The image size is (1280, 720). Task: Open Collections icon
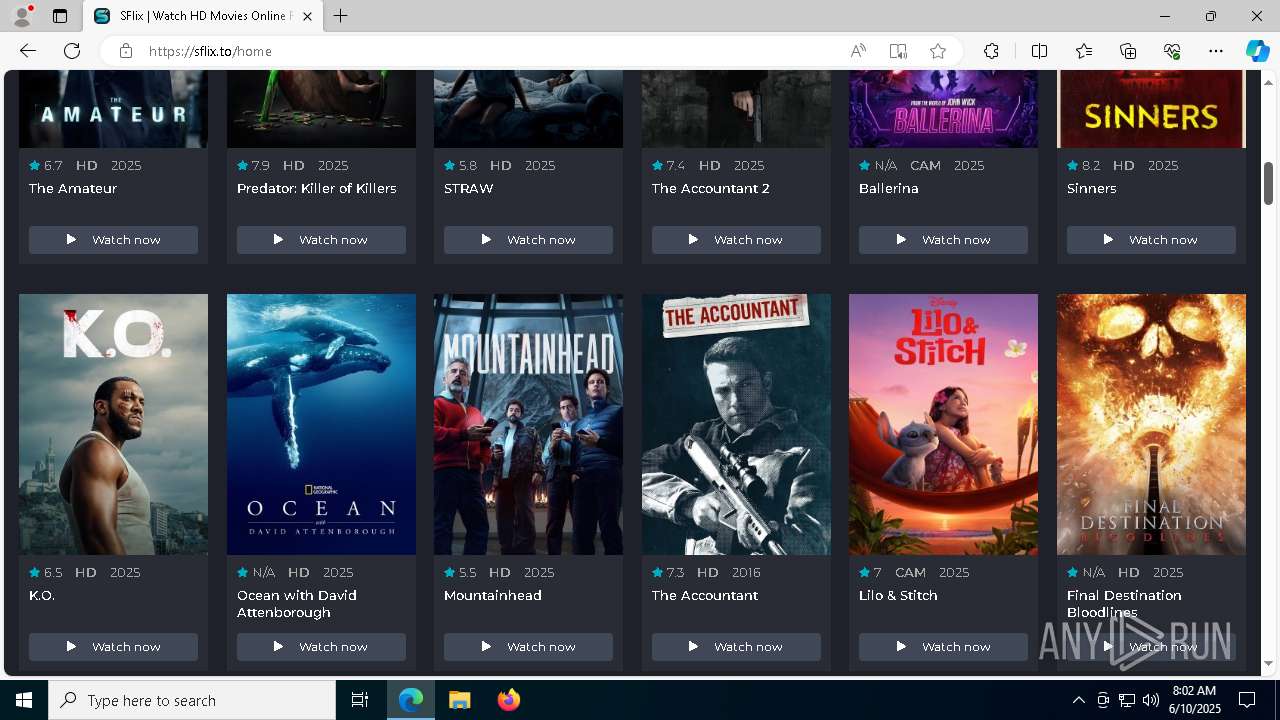[x=1128, y=51]
